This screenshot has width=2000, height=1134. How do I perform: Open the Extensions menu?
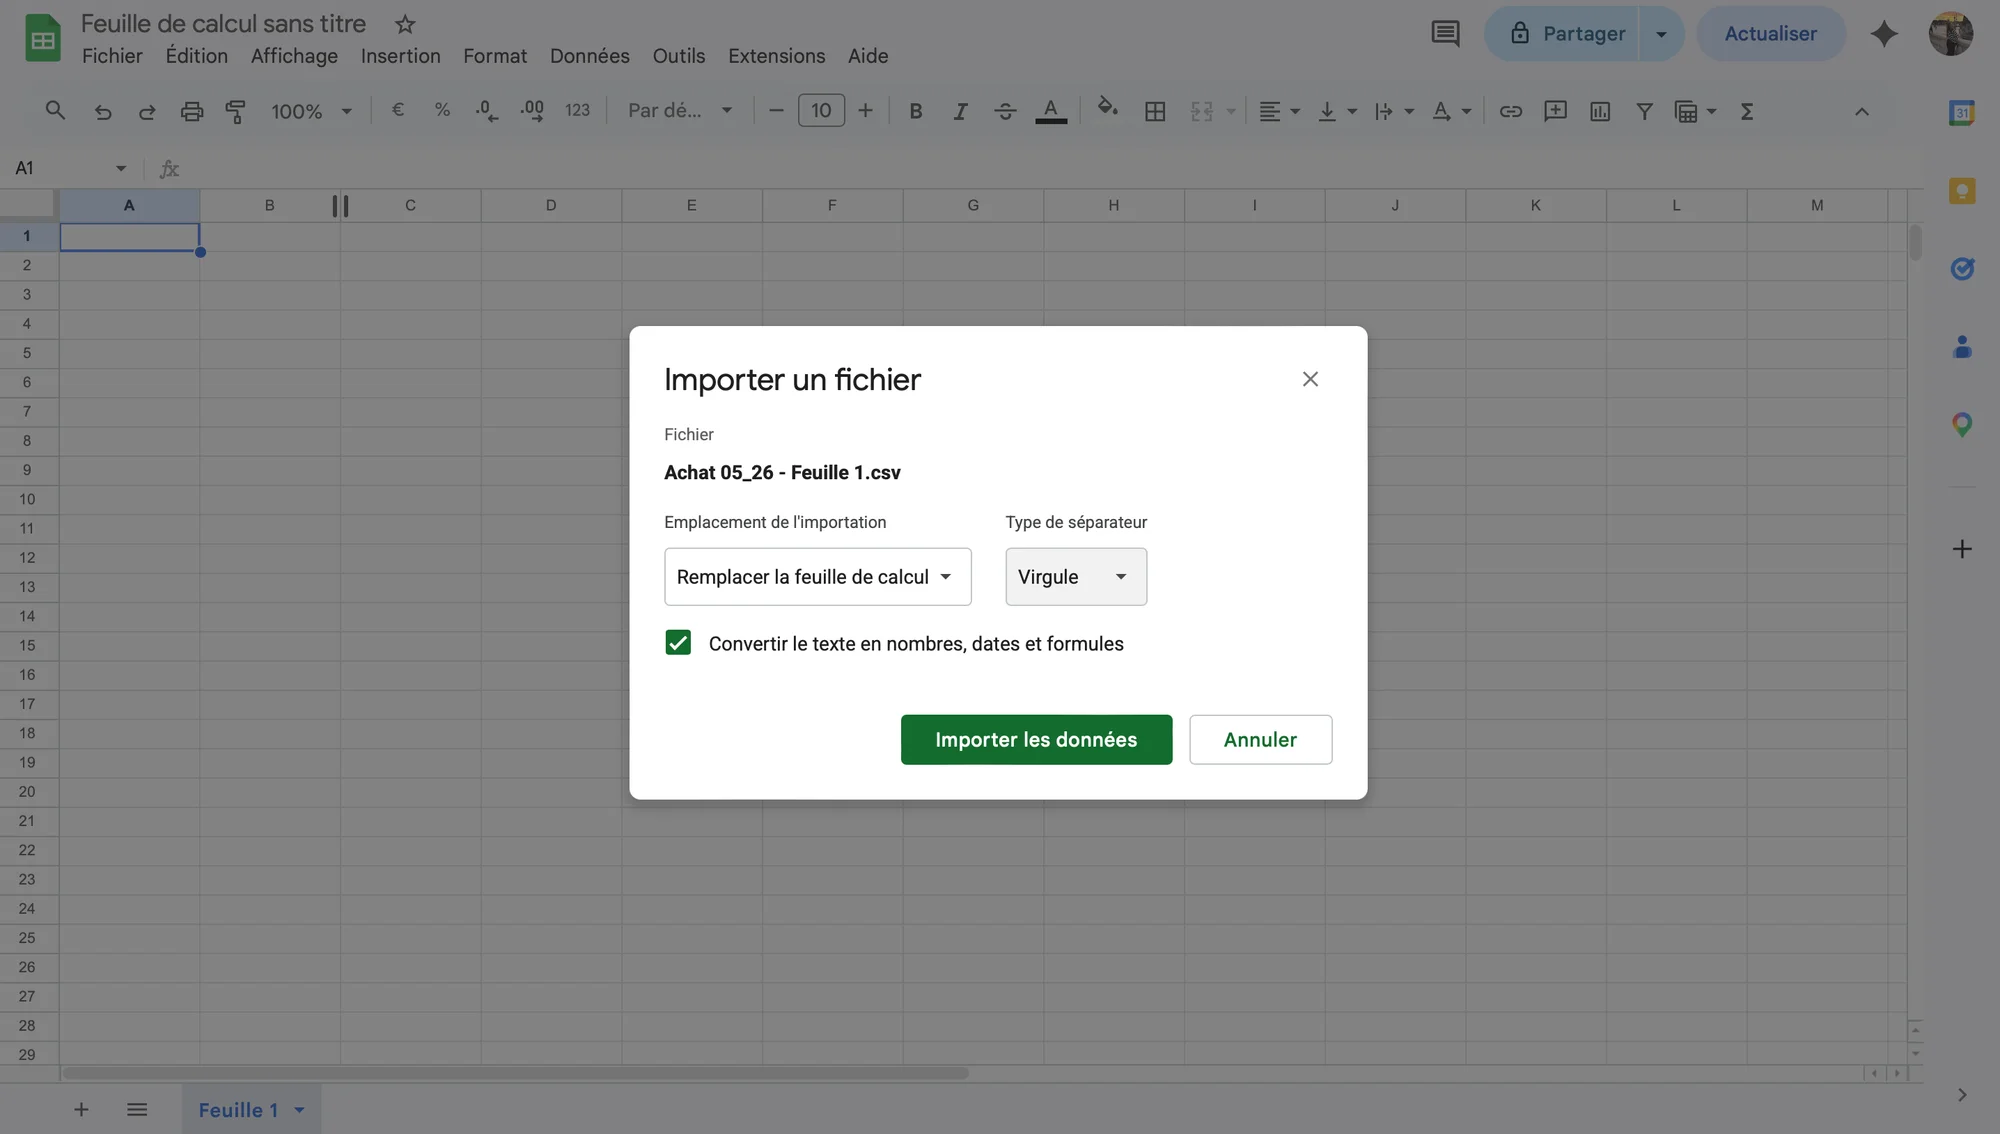click(x=776, y=56)
